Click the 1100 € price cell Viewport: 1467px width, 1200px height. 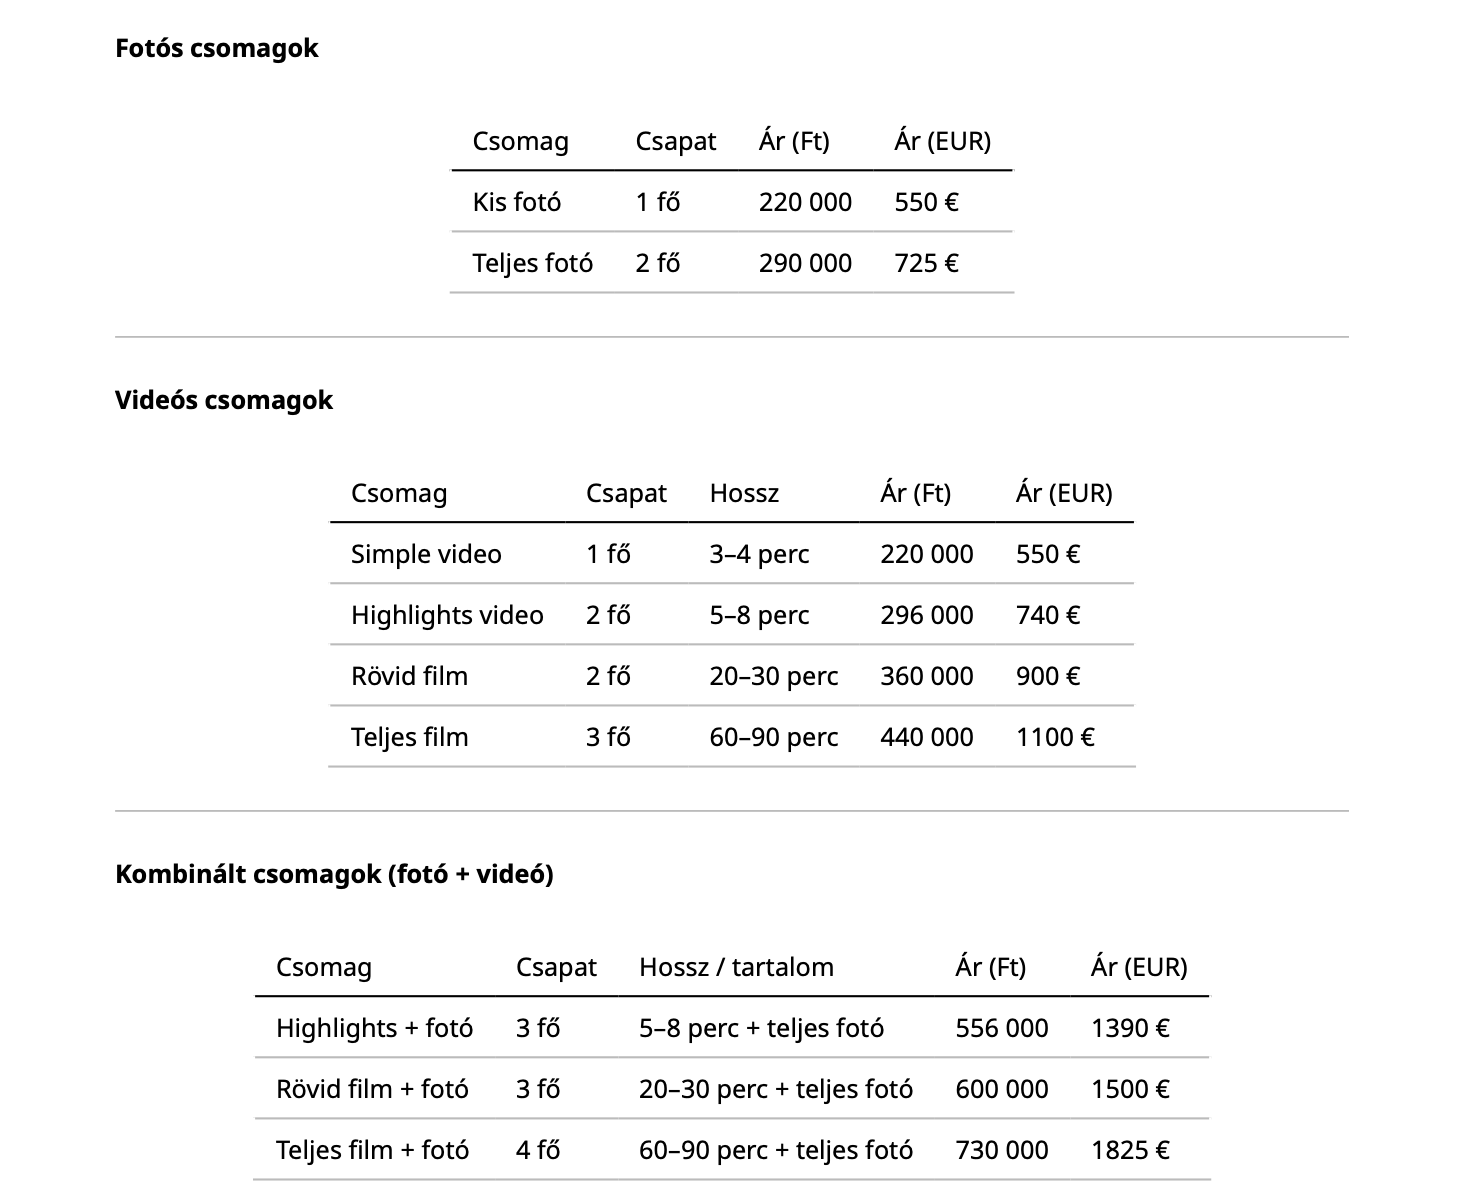click(x=1055, y=737)
